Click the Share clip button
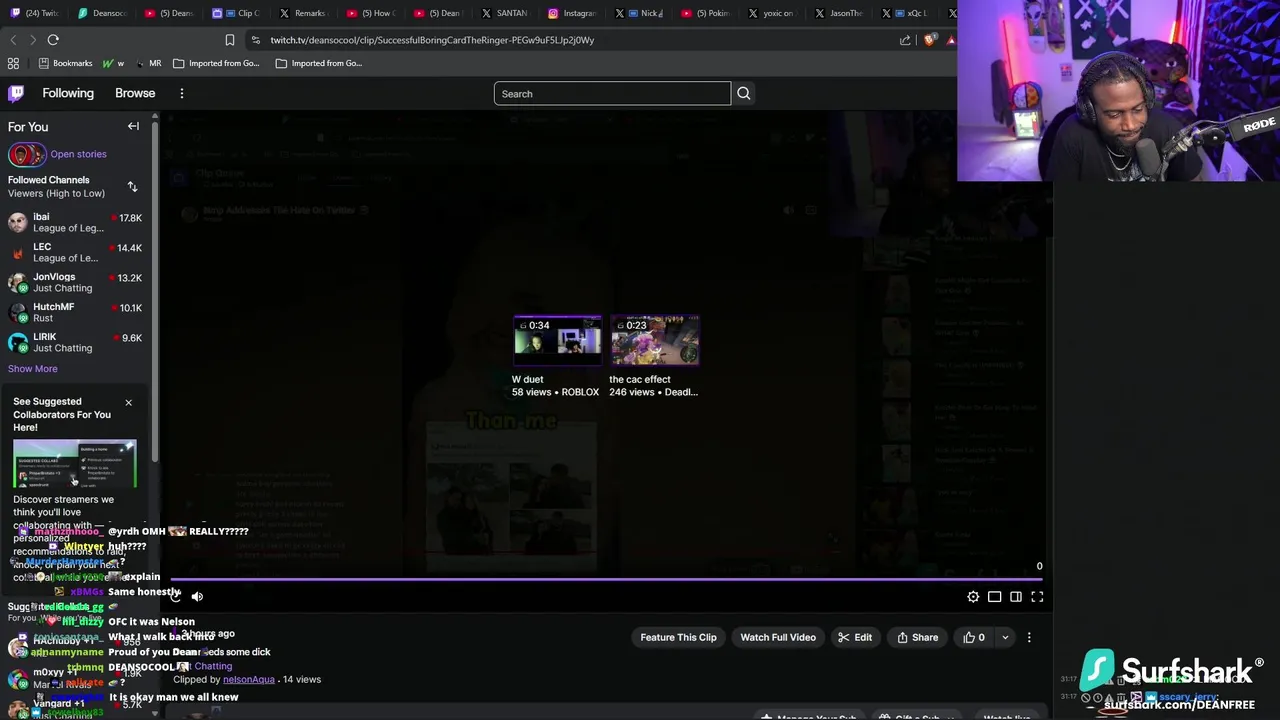Viewport: 1280px width, 720px height. point(918,637)
